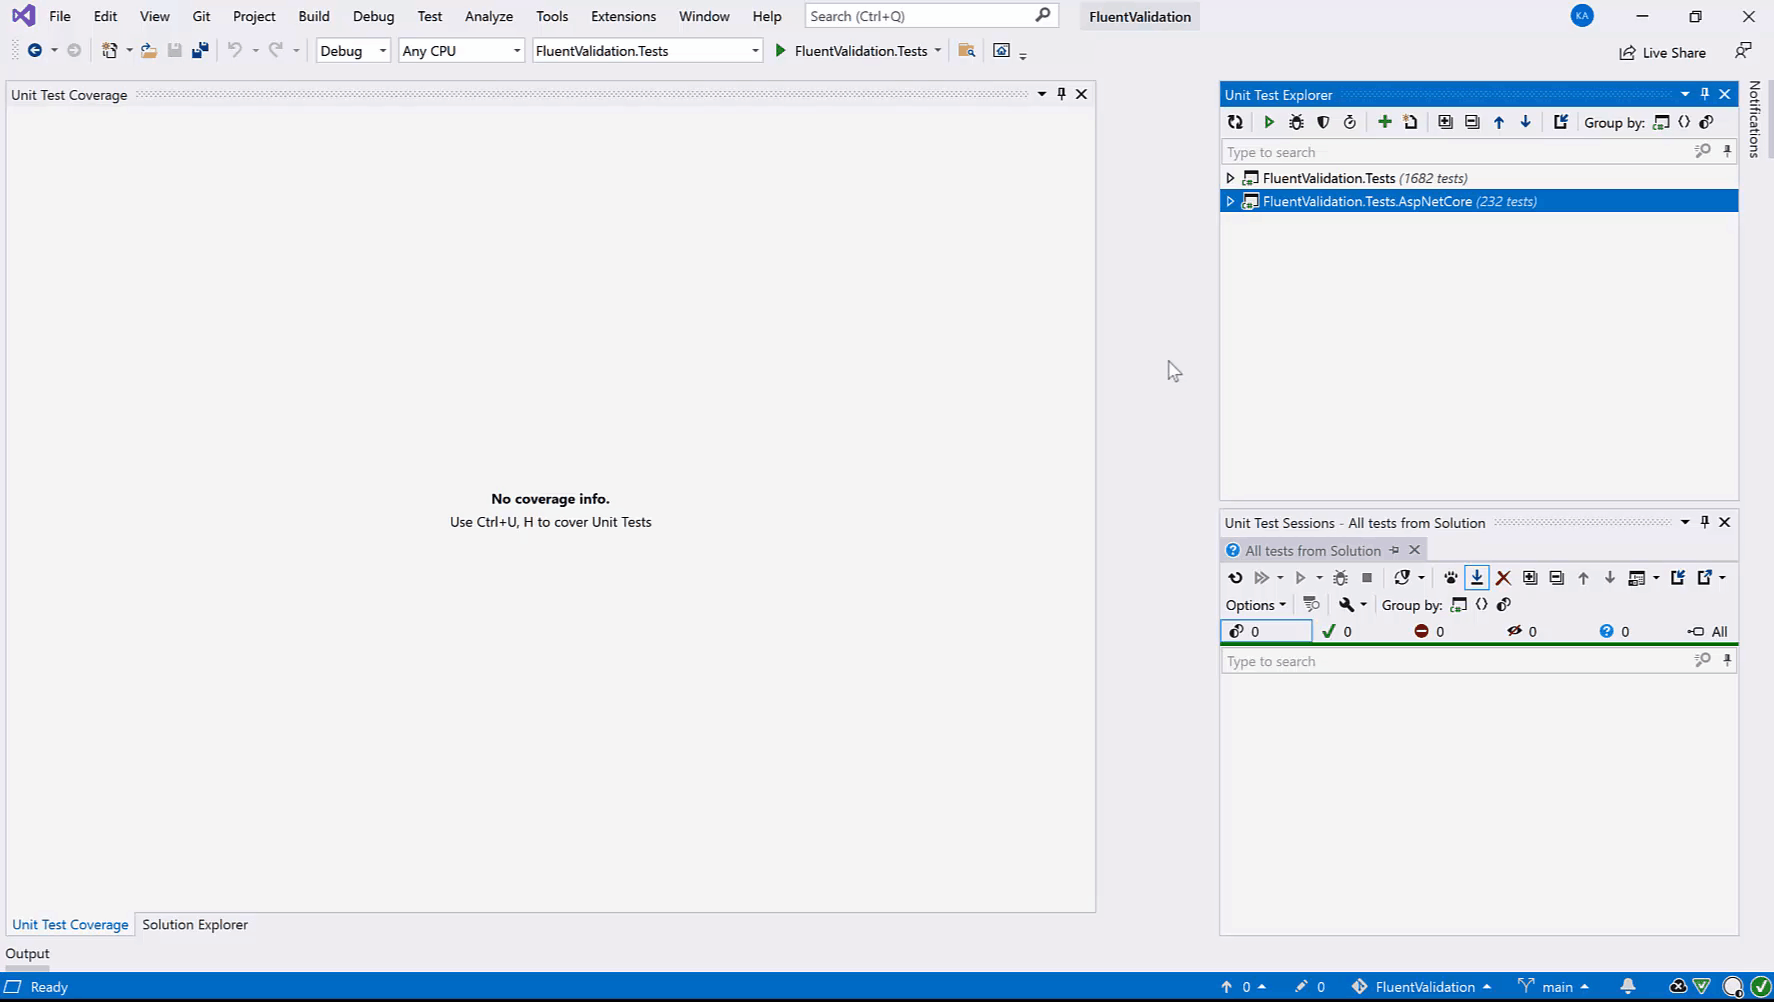Viewport: 1774px width, 1002px height.
Task: Toggle the failed tests filter with red circle
Action: tap(1429, 632)
